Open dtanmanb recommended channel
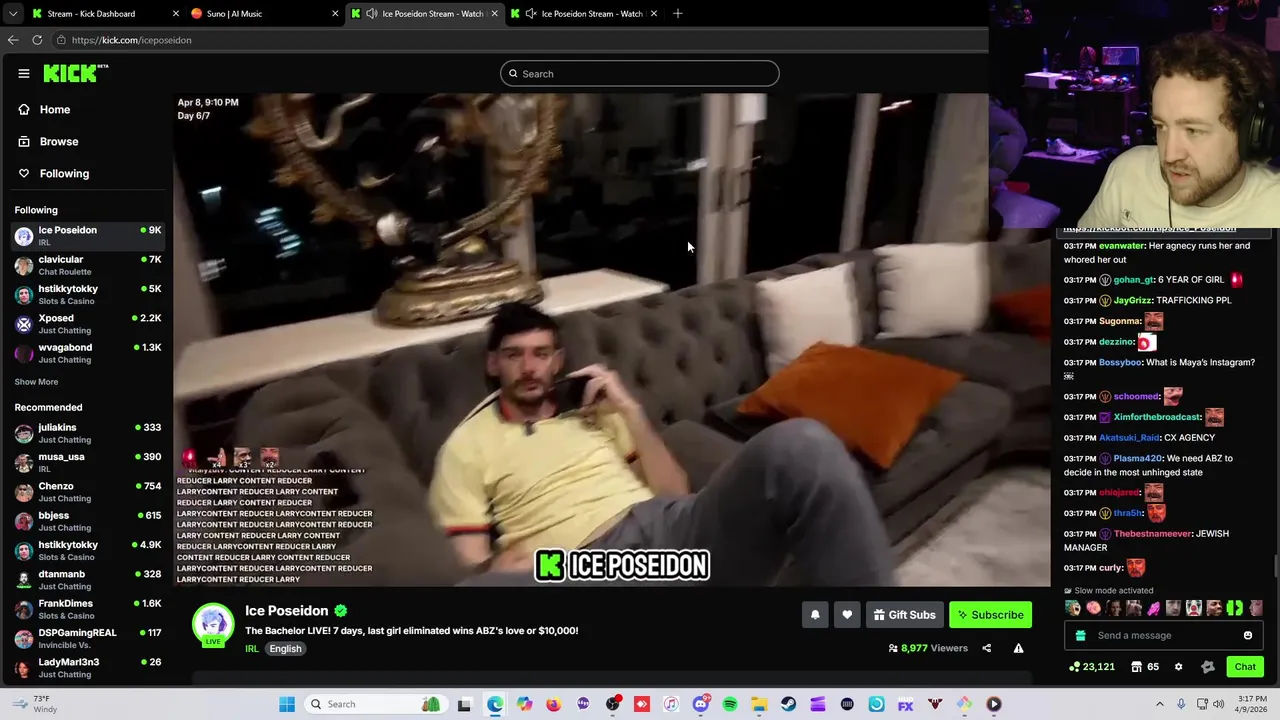This screenshot has height=720, width=1280. 88,580
